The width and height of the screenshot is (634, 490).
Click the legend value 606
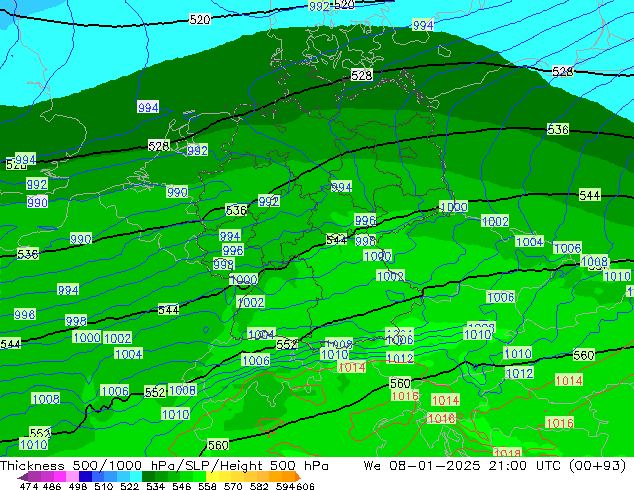tap(305, 486)
